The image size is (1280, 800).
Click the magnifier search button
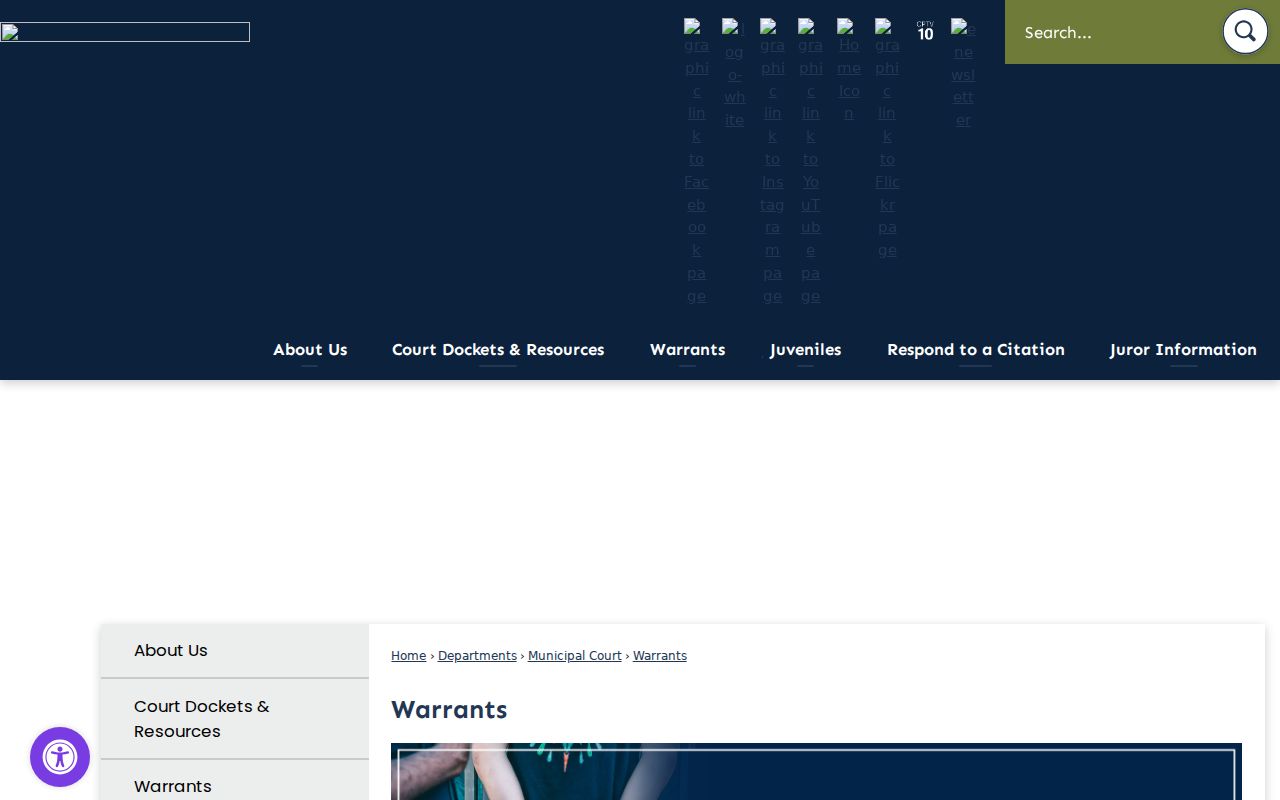[x=1245, y=32]
